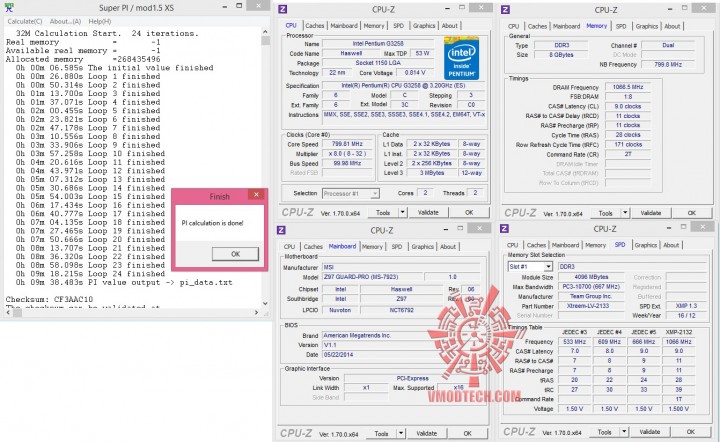The width and height of the screenshot is (720, 442).
Task: Click the Module Size 4096 MBytes field
Action: (x=591, y=277)
